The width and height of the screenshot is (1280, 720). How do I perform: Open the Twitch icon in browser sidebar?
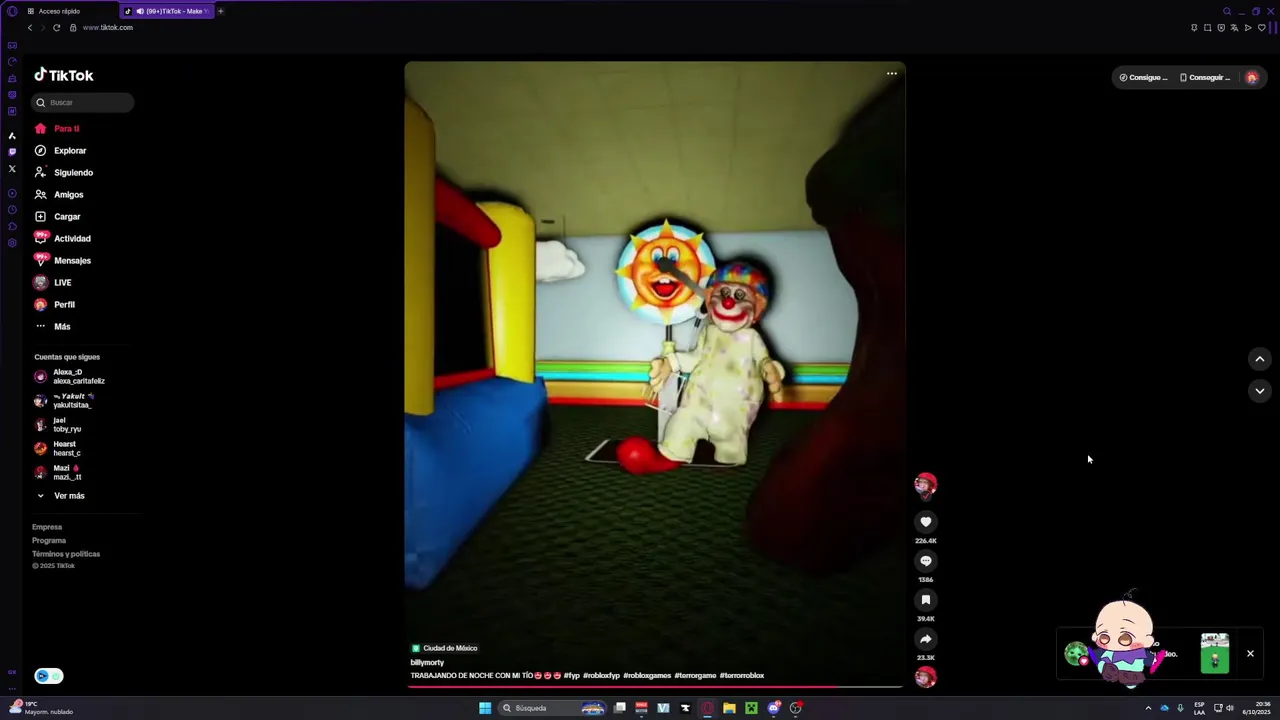pos(12,152)
